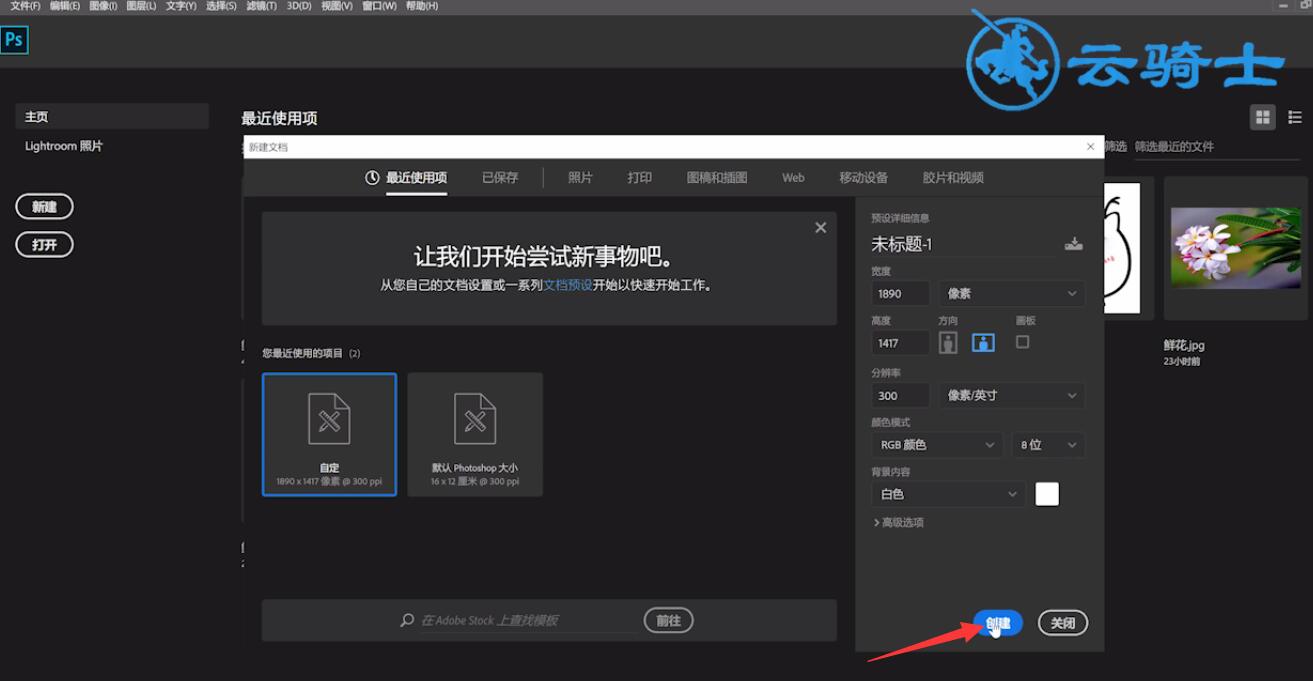Switch to the 图稿和插图 tab

717,178
